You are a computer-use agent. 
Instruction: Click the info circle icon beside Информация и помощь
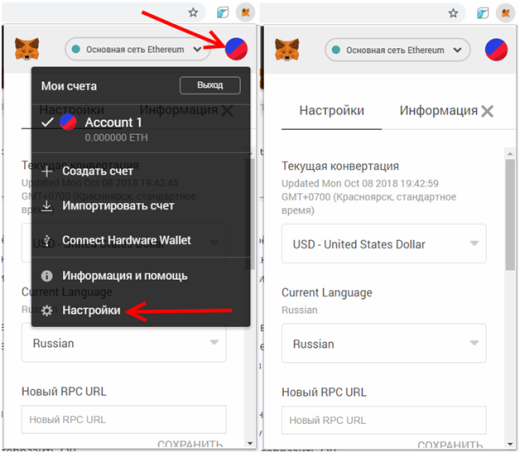(47, 276)
